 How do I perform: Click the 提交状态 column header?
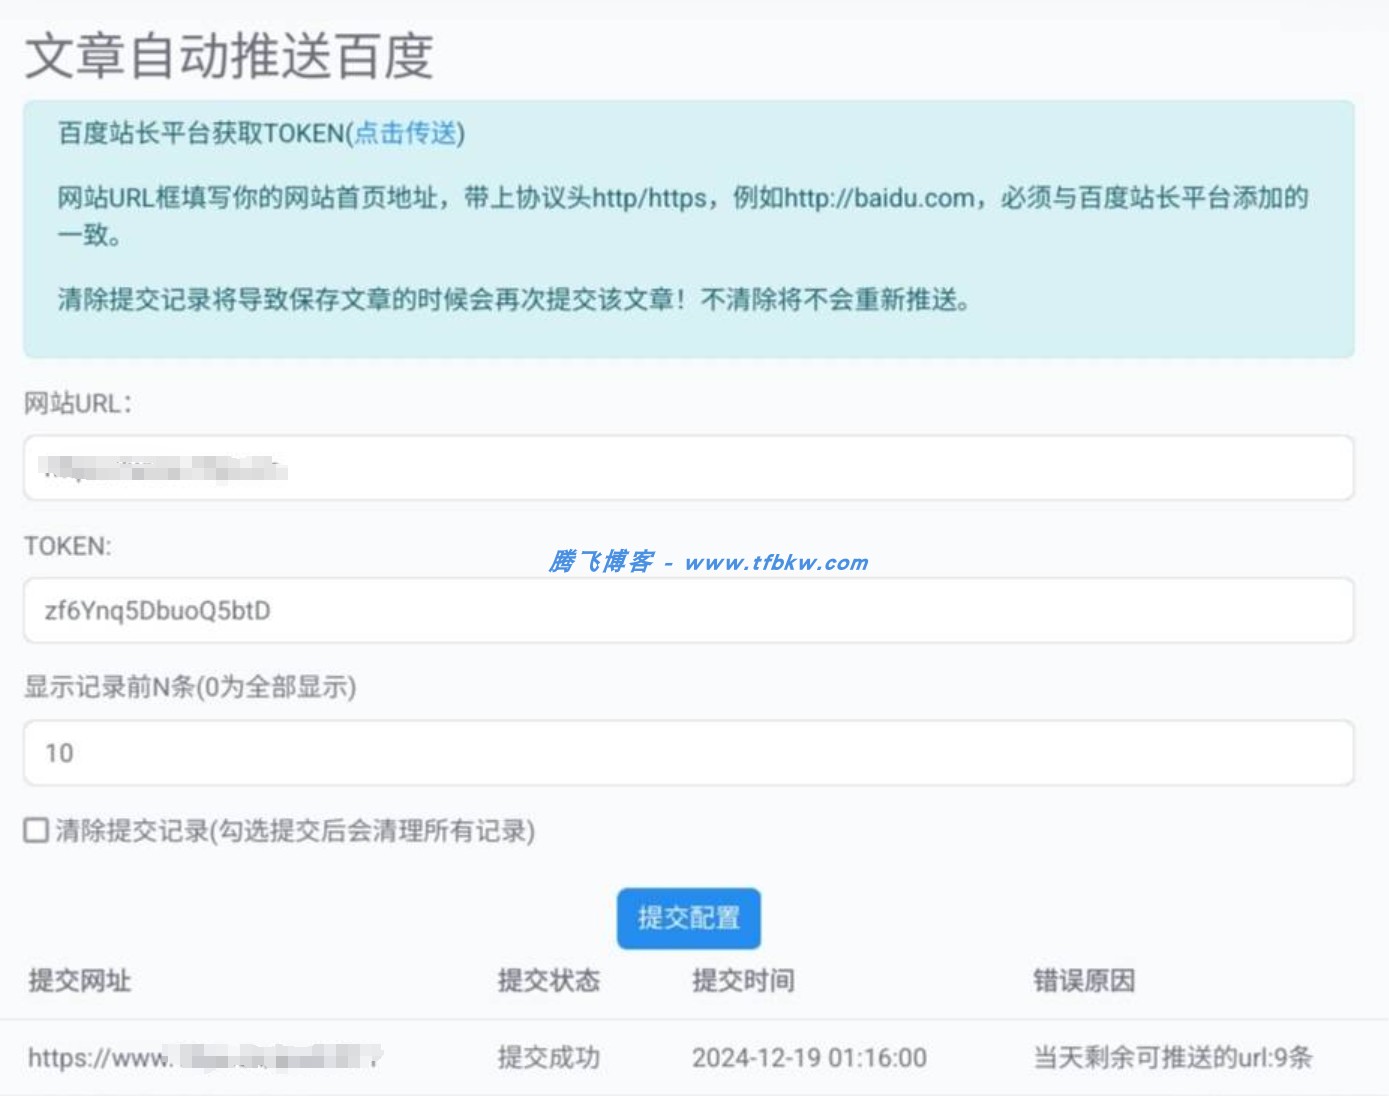(x=547, y=981)
